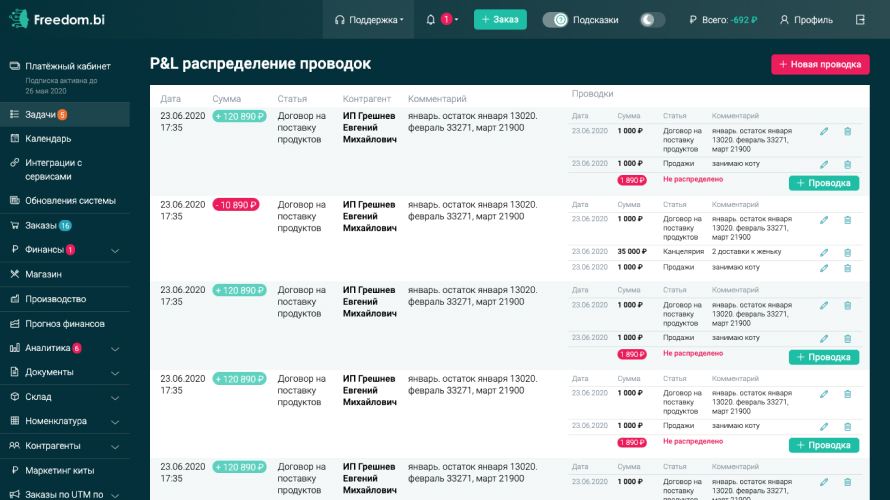This screenshot has height=500, width=890.
Task: Expand the Финансы sidebar section
Action: coord(115,250)
